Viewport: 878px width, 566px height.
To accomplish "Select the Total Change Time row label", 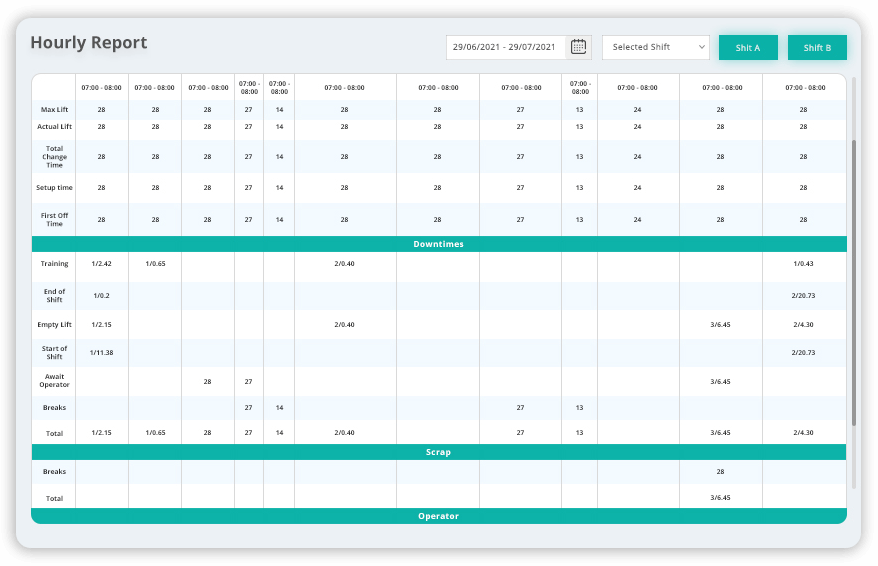I will click(x=54, y=157).
